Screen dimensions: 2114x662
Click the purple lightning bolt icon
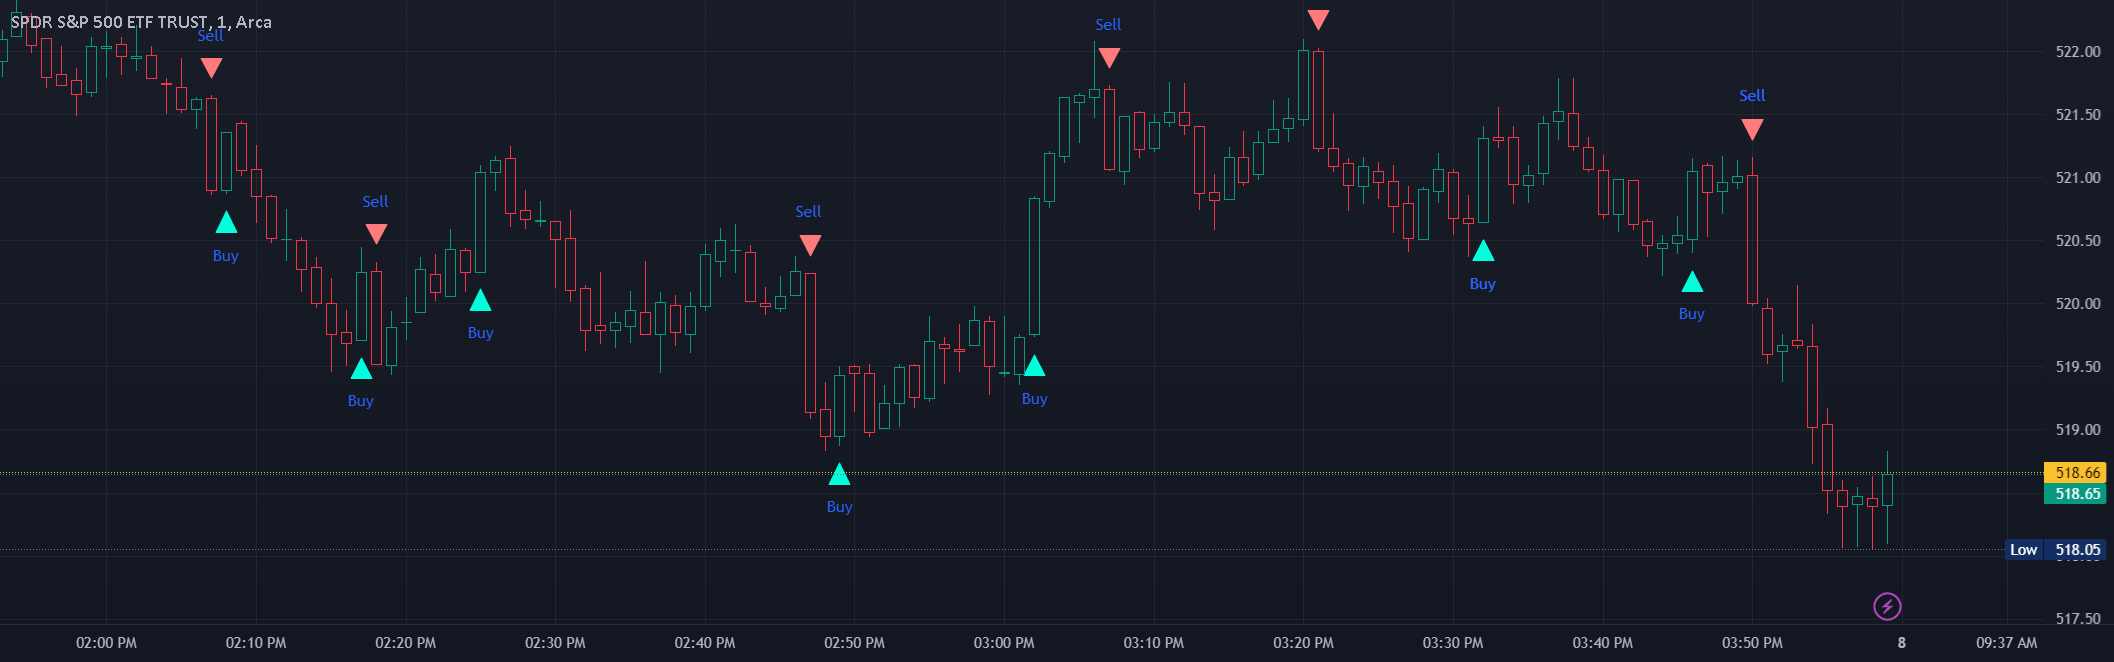pos(1887,606)
